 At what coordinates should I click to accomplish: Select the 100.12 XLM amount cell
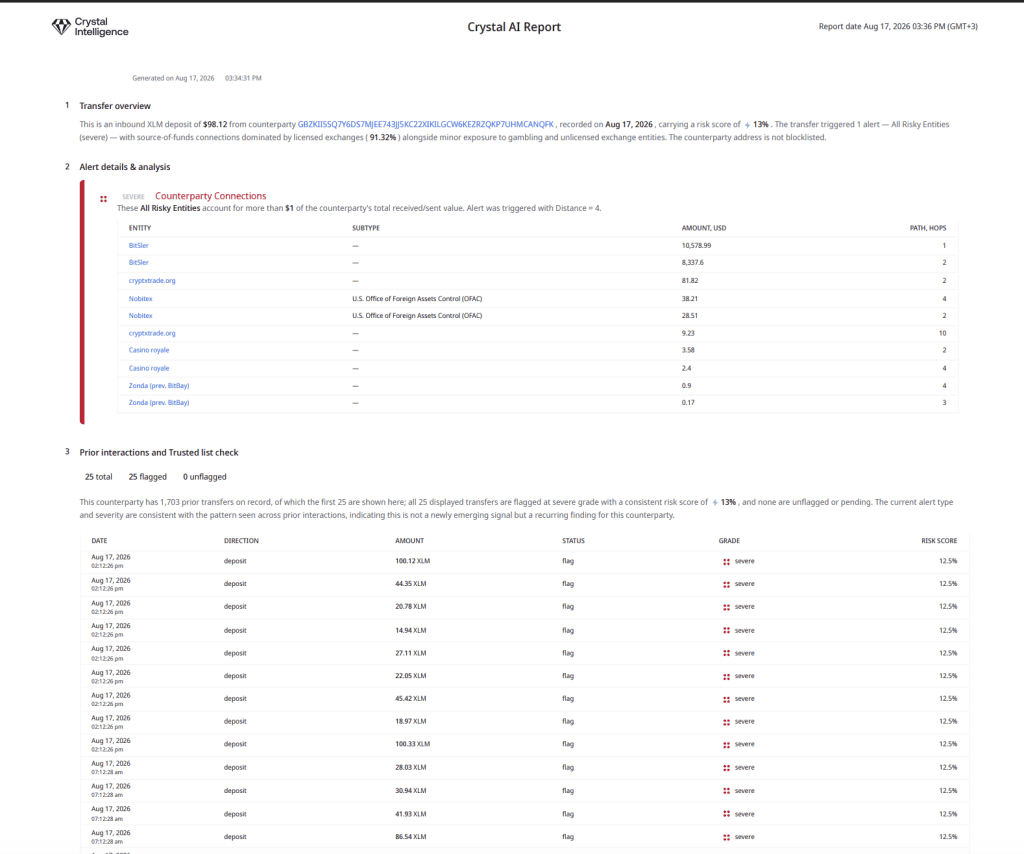(412, 561)
